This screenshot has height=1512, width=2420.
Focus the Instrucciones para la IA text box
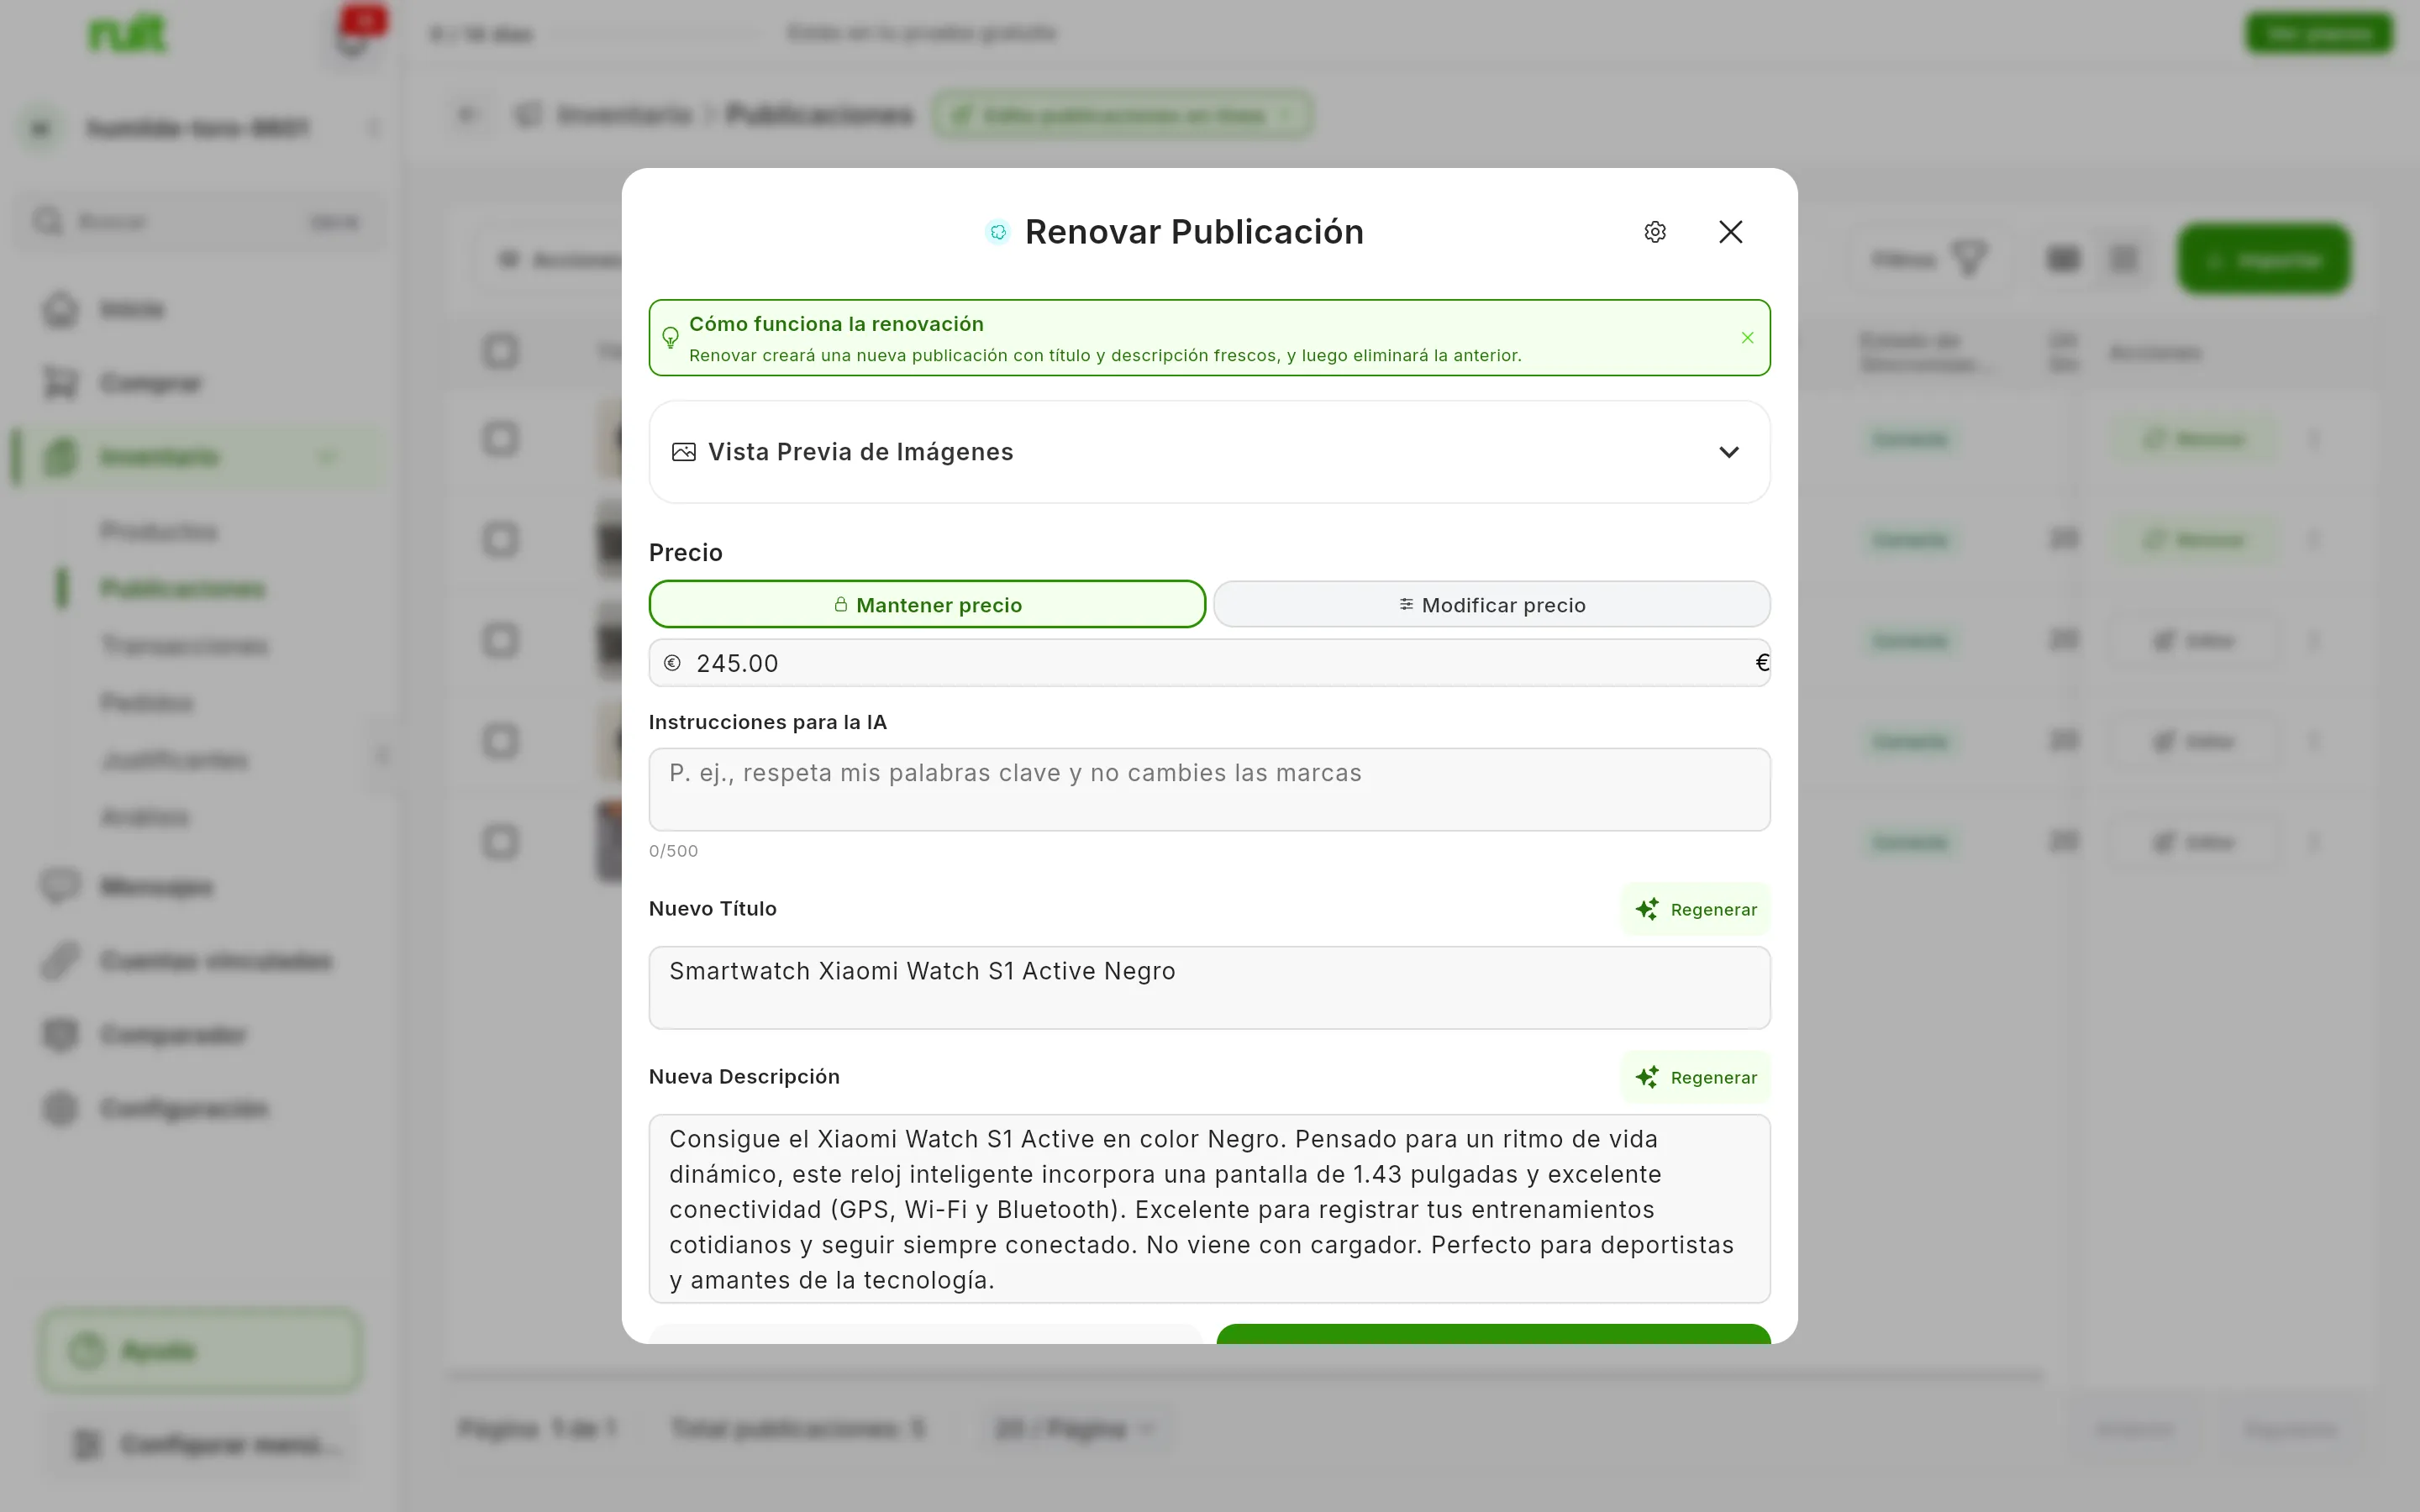[1209, 789]
